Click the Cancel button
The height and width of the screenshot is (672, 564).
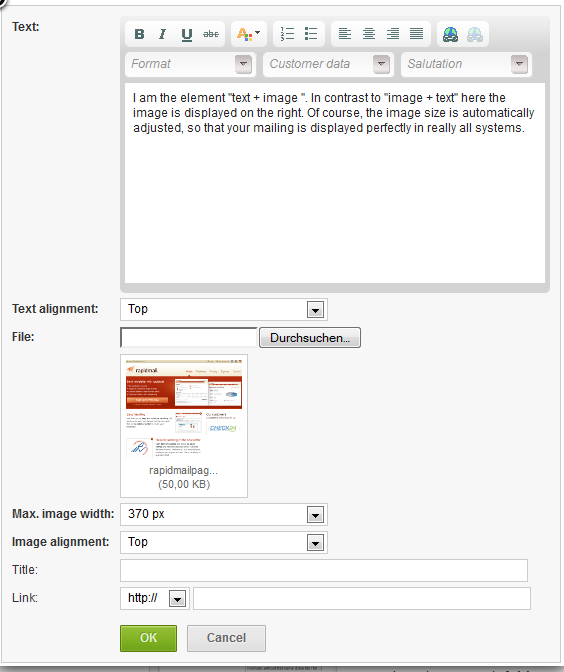tap(226, 638)
